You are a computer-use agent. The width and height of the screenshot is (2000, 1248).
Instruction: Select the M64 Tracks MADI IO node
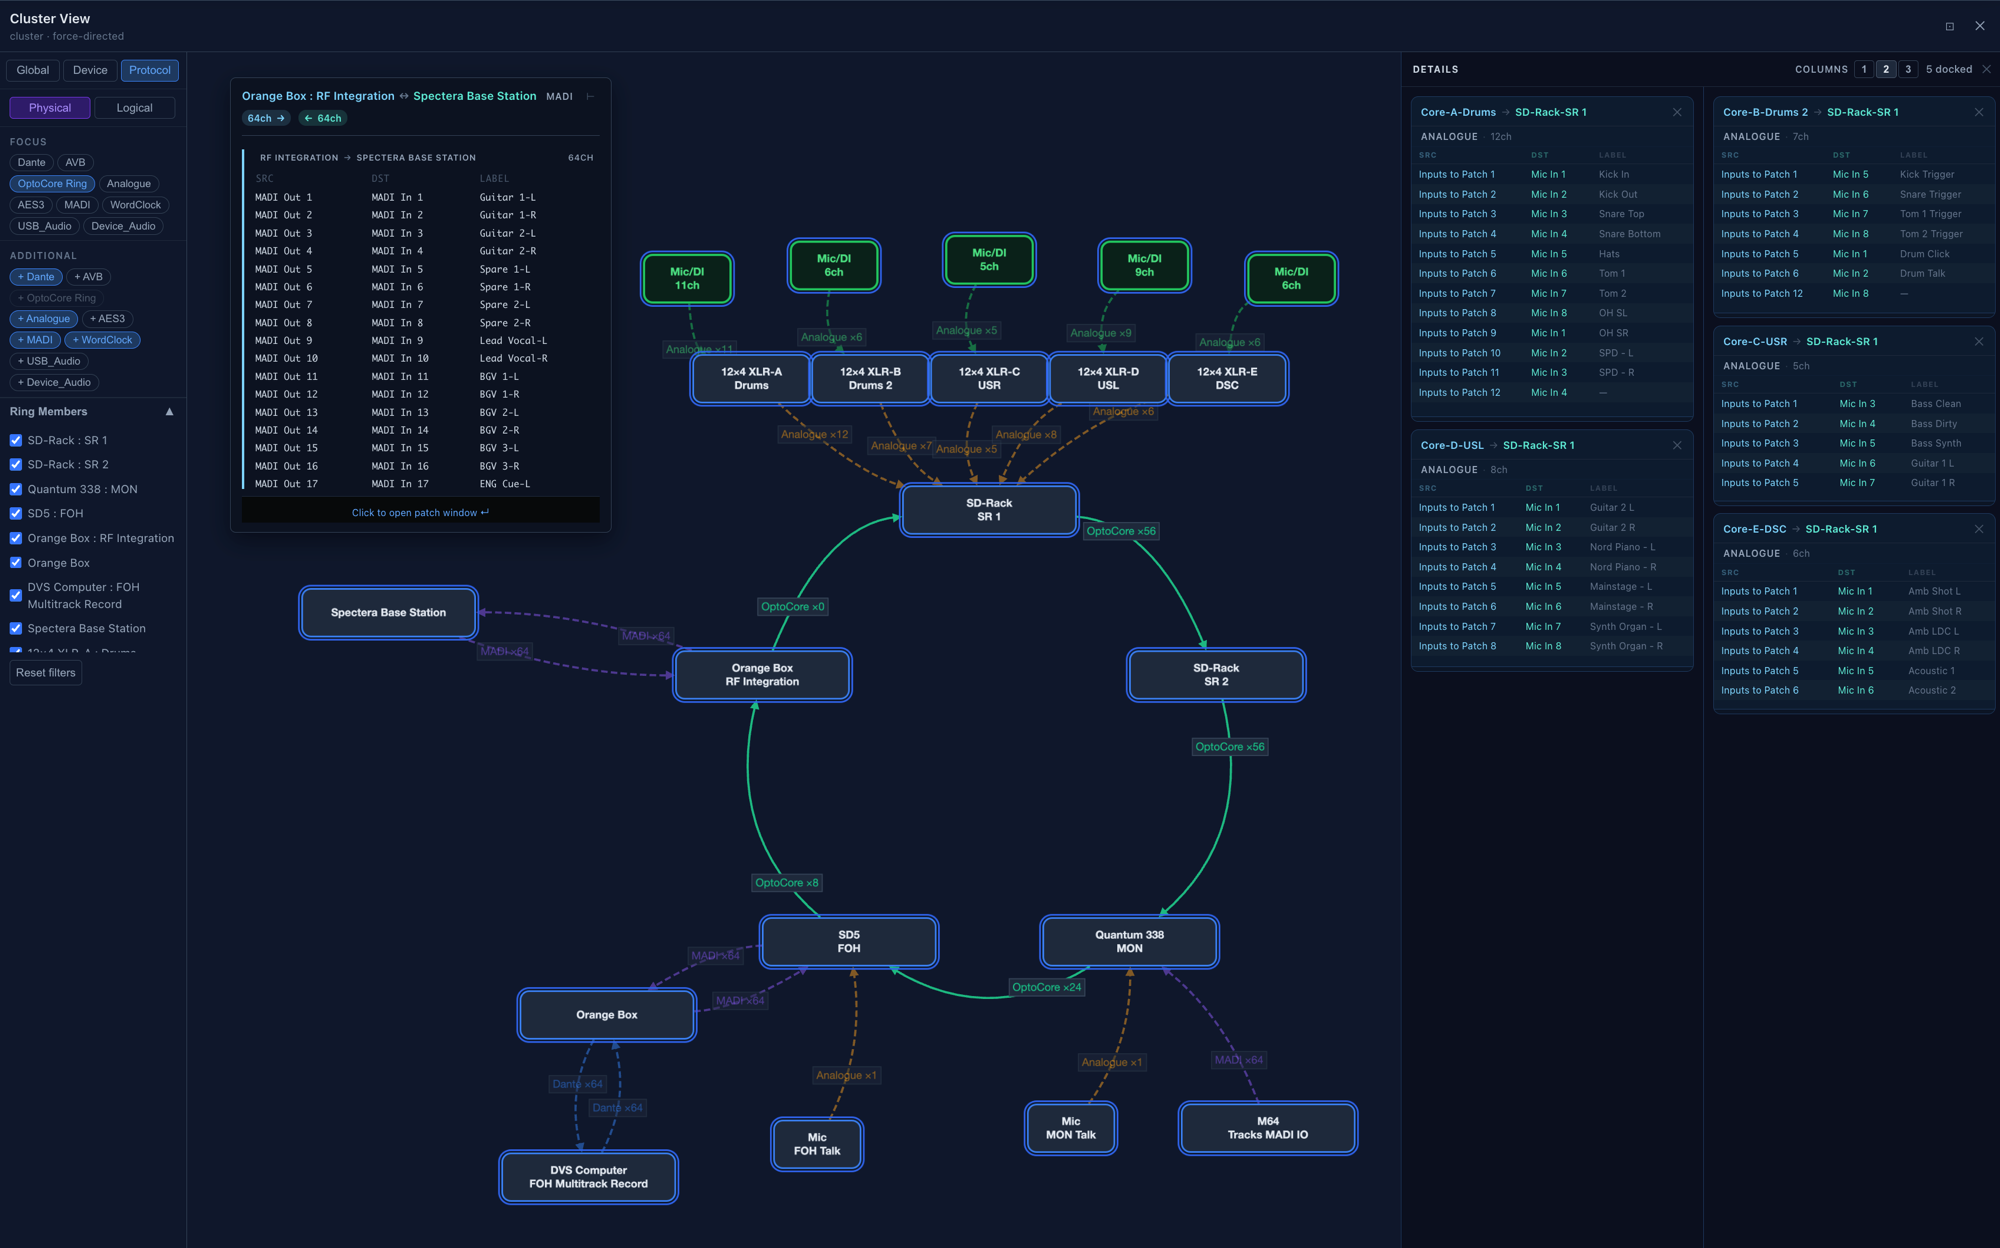(x=1267, y=1128)
